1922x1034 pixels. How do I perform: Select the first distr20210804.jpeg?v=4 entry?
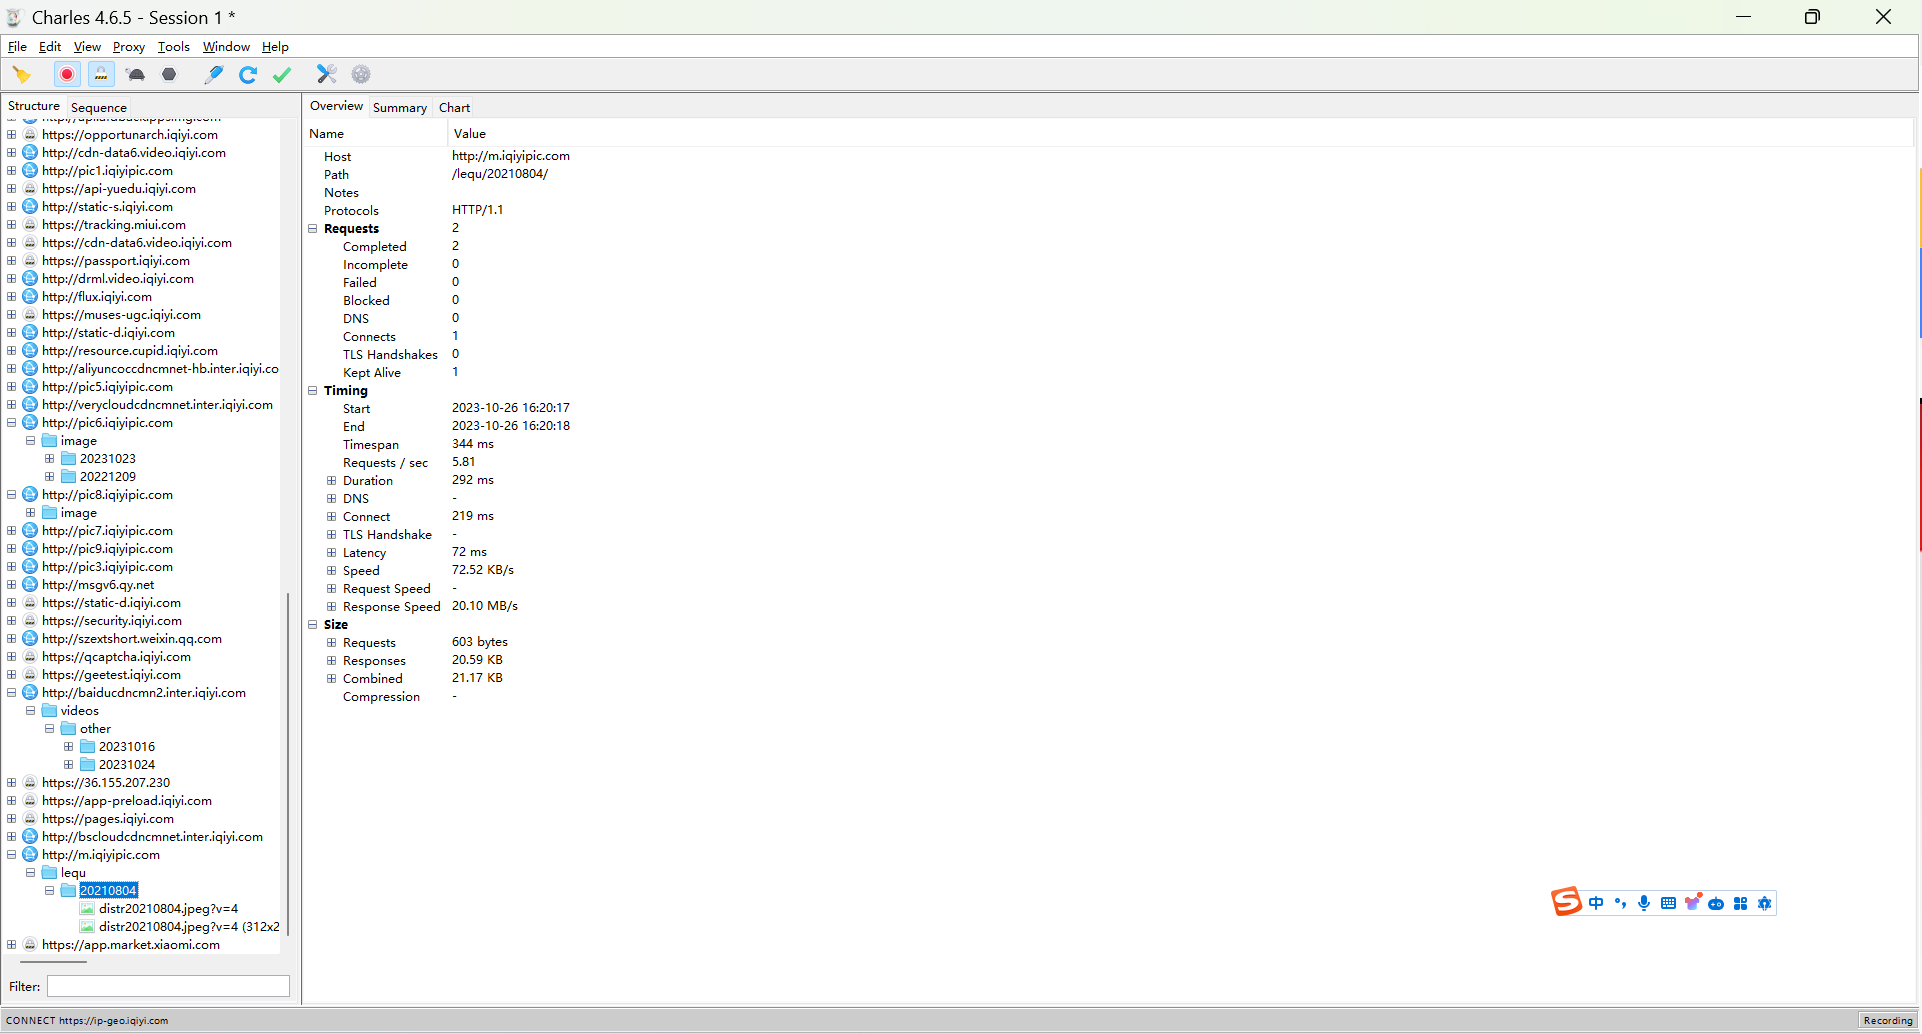pos(168,908)
